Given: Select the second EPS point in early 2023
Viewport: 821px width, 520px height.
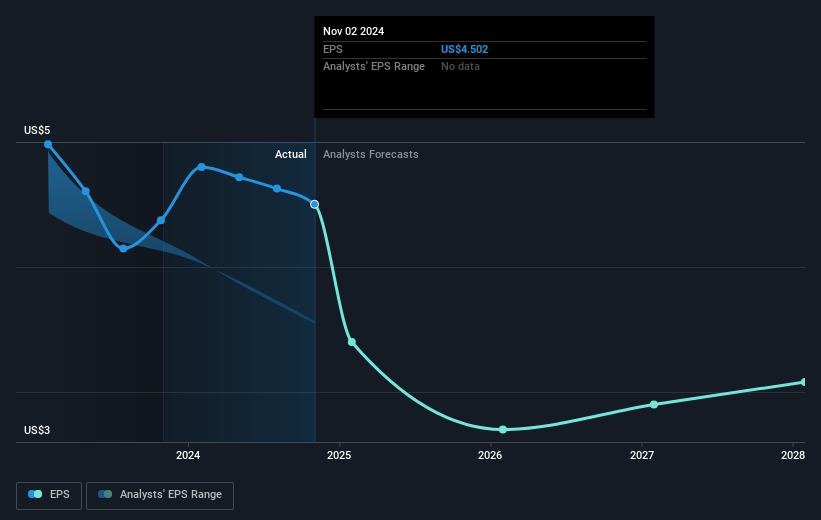Looking at the screenshot, I should 86,191.
